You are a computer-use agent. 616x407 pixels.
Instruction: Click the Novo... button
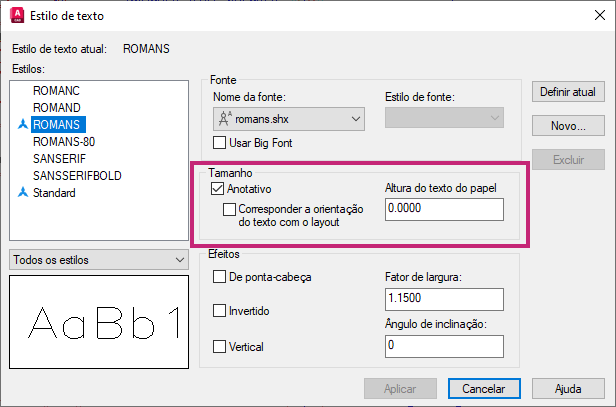click(x=568, y=126)
